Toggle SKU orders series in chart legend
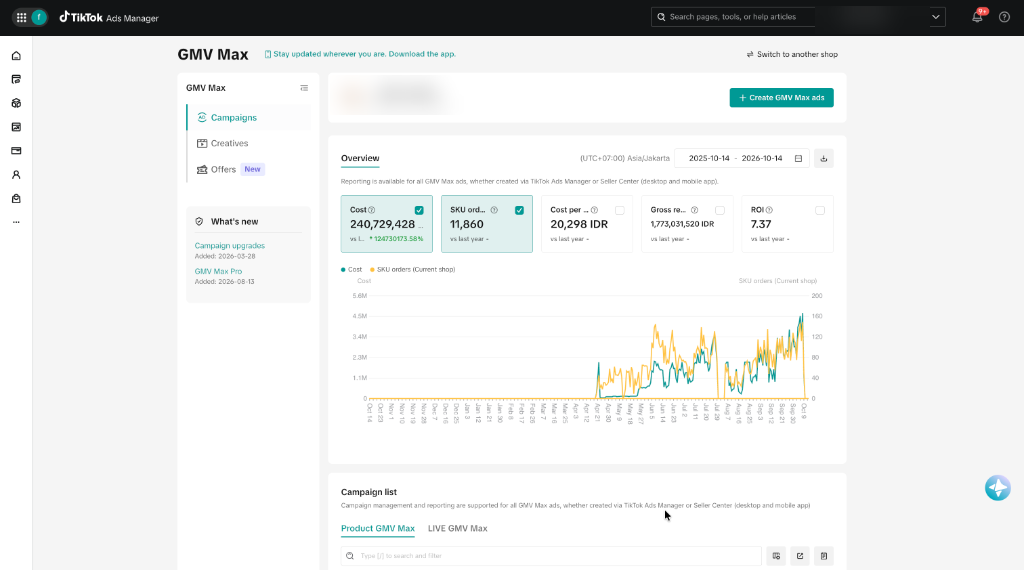The height and width of the screenshot is (570, 1024). pyautogui.click(x=412, y=270)
